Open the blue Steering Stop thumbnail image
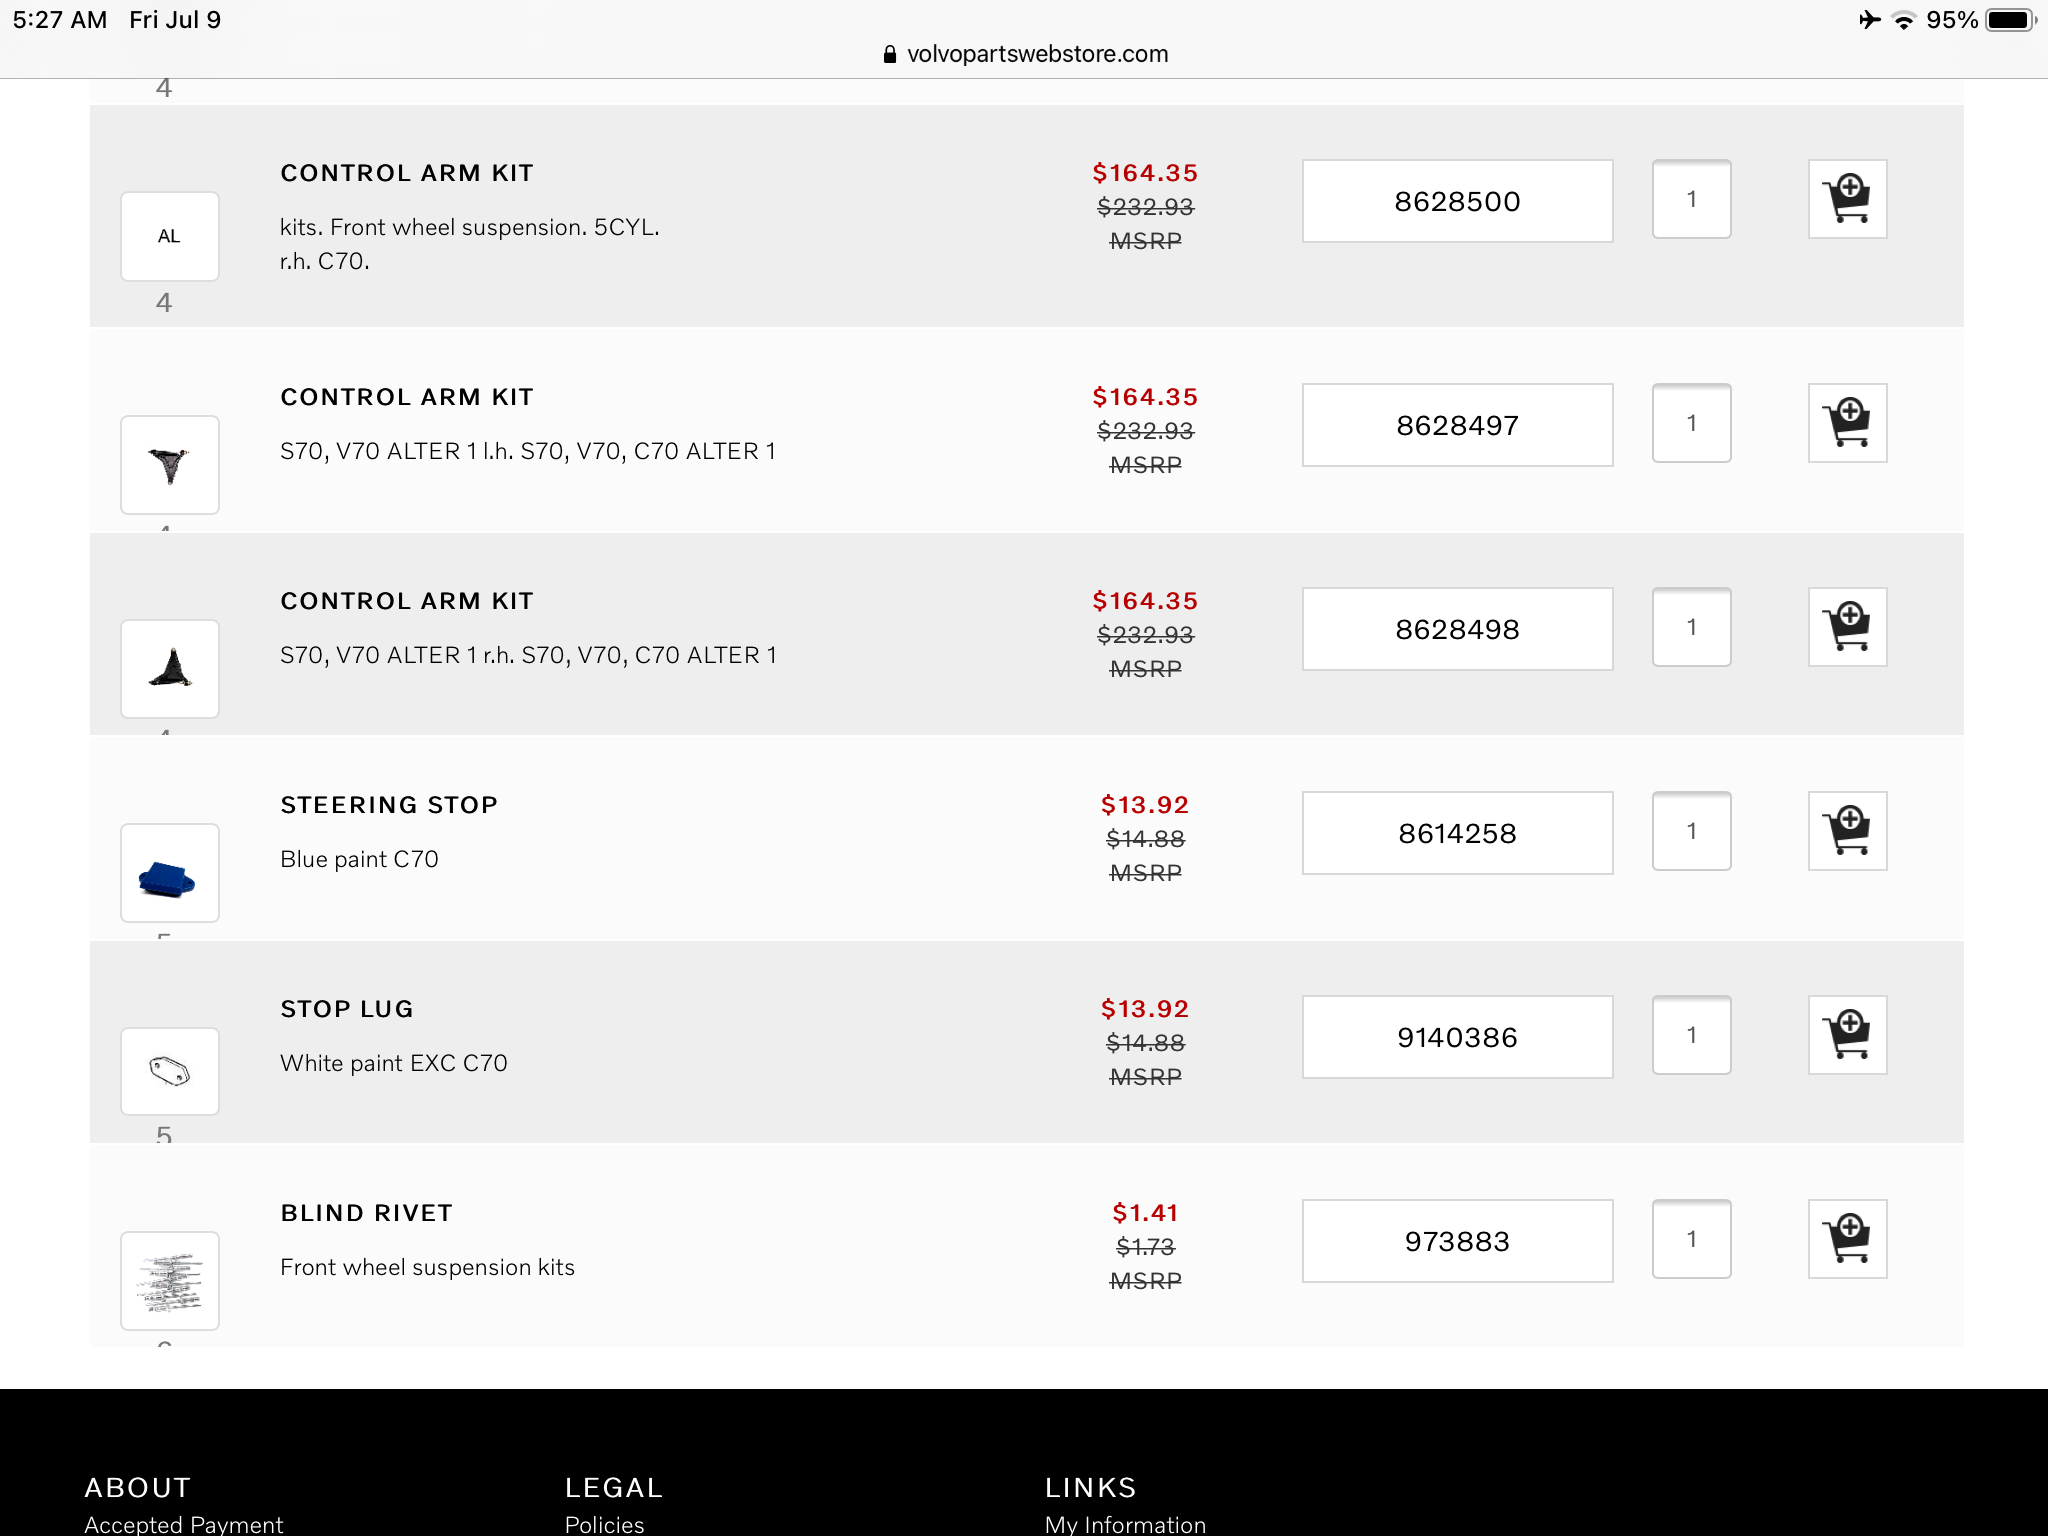The height and width of the screenshot is (1536, 2048). coord(169,873)
